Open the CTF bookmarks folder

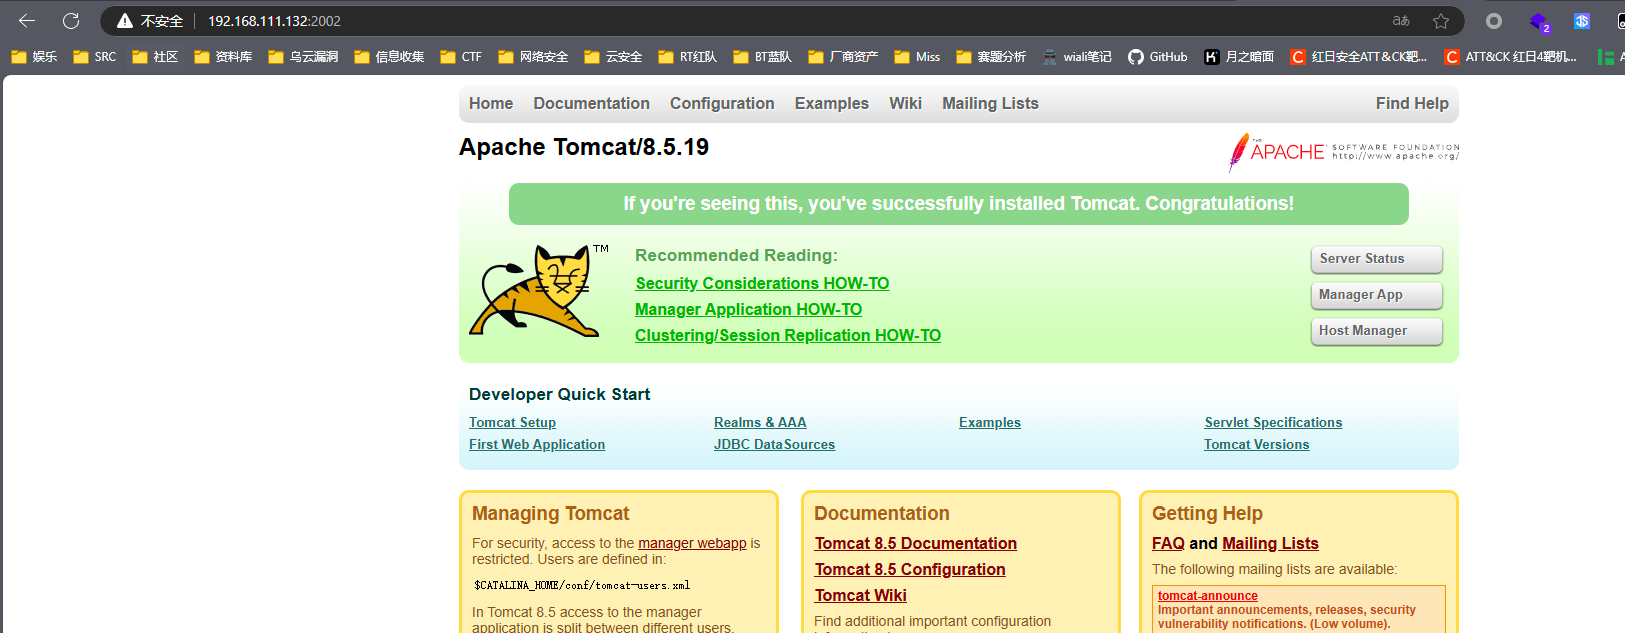click(x=461, y=57)
